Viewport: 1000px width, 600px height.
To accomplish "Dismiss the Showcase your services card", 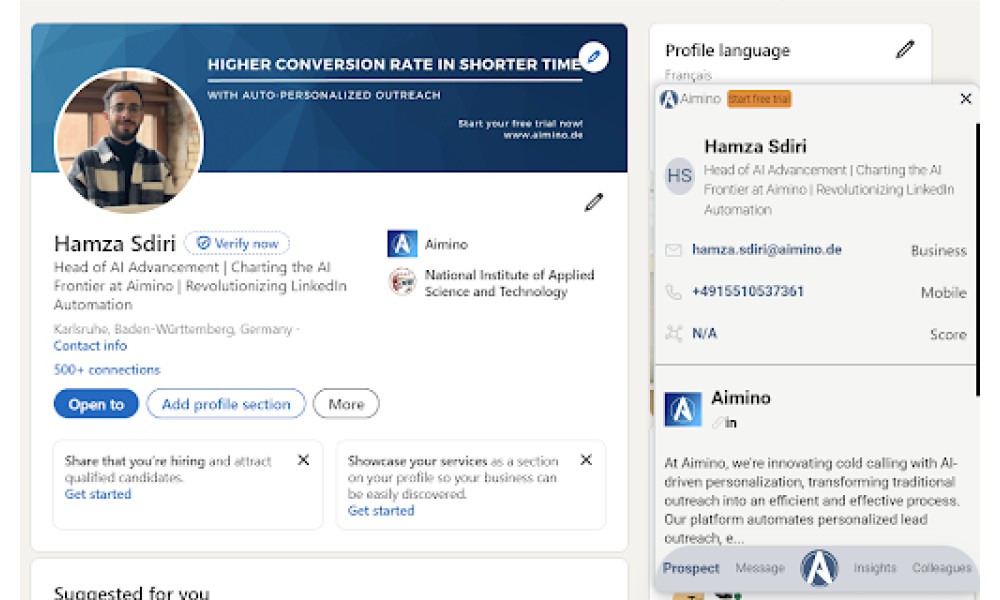I will [586, 460].
